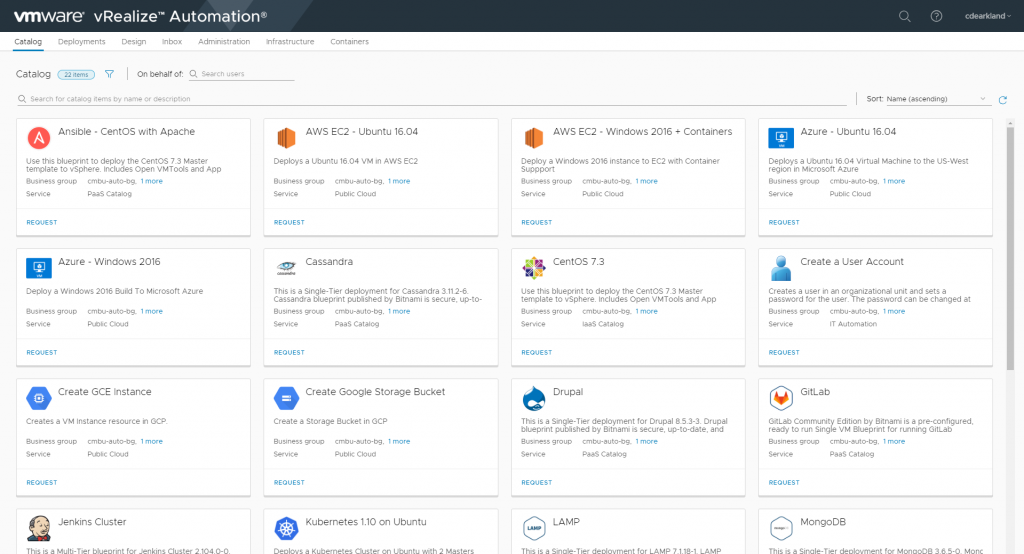Select the Drupal droplet icon

(534, 398)
